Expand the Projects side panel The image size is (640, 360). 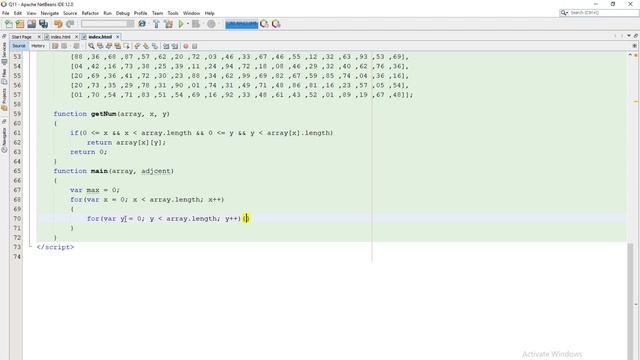click(x=4, y=100)
